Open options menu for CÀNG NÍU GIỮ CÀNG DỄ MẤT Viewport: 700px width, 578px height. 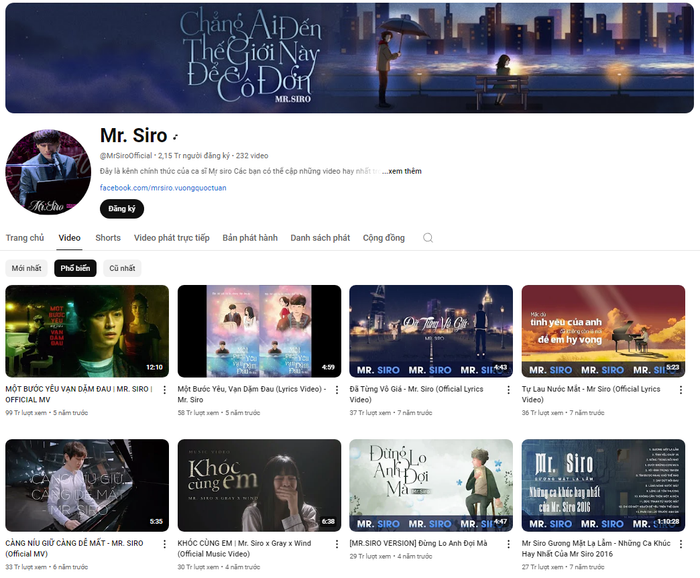click(x=165, y=544)
